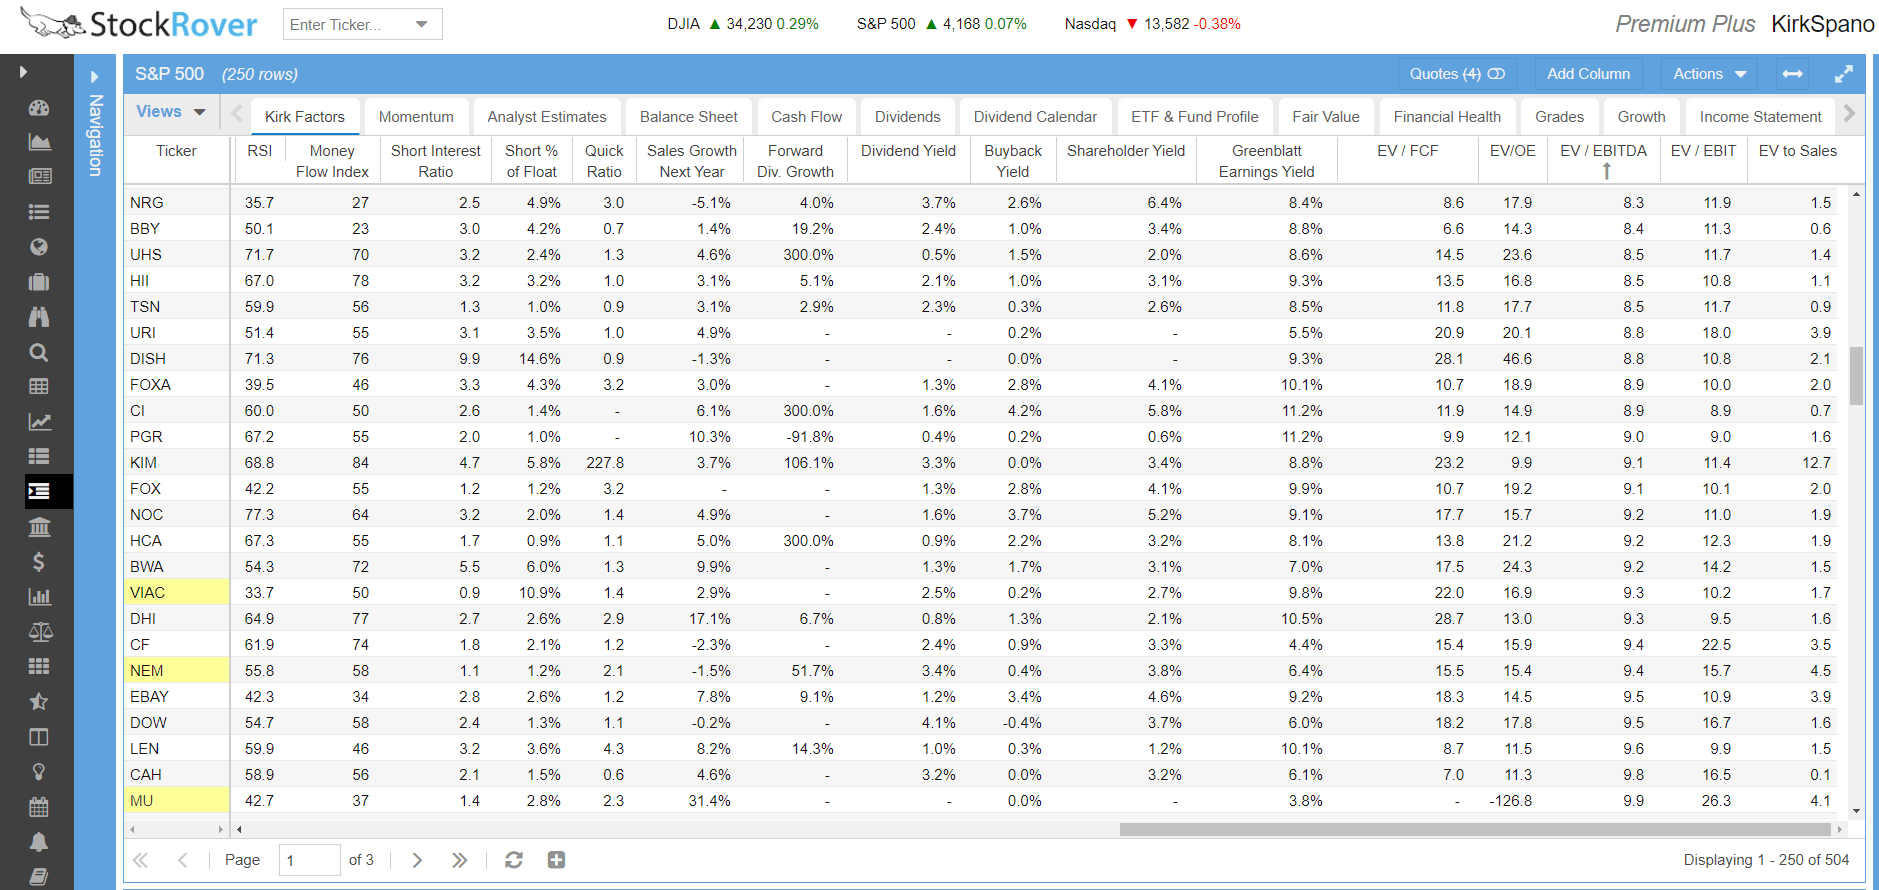Open the newspaper news sidebar icon
Image resolution: width=1879 pixels, height=890 pixels.
tap(39, 177)
